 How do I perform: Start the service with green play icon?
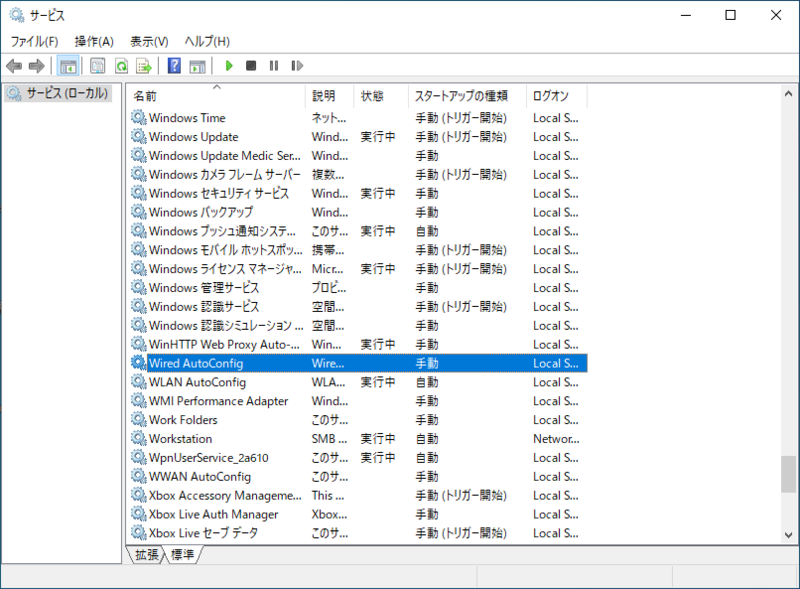229,66
